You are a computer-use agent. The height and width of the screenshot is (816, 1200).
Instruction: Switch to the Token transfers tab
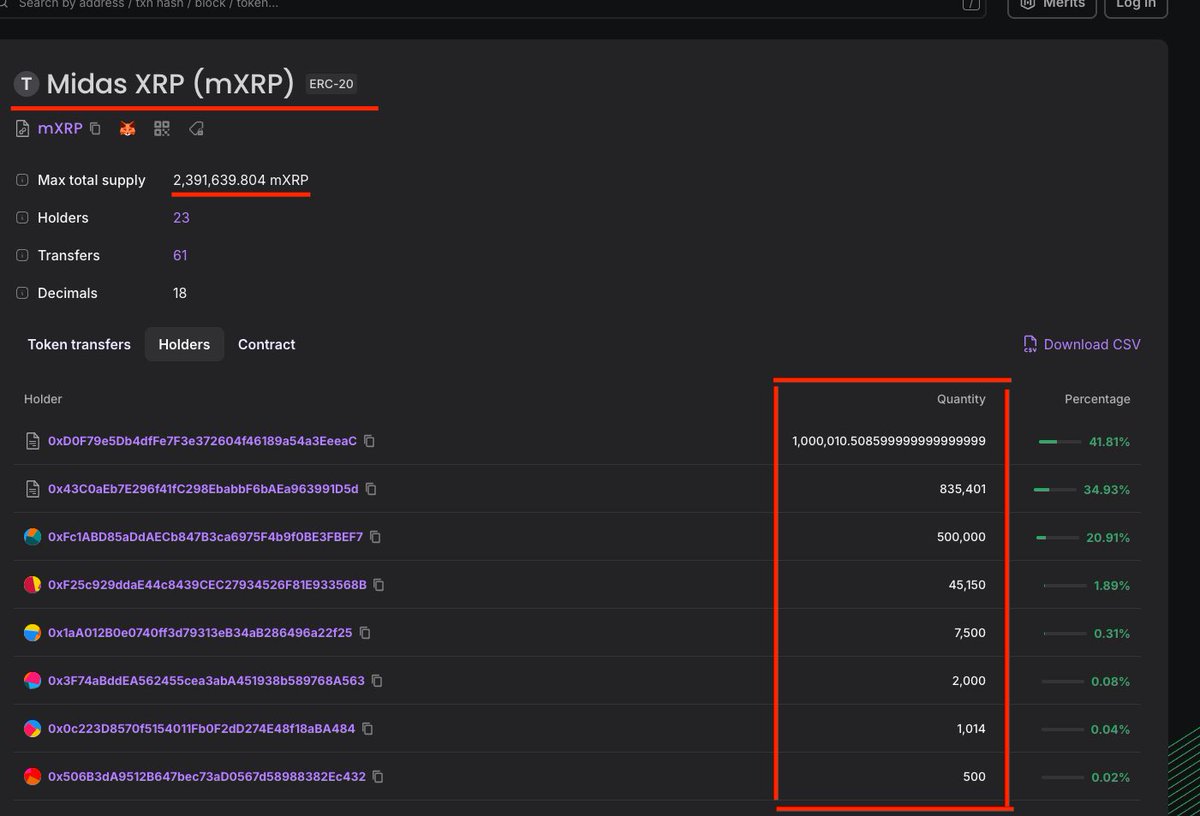79,344
